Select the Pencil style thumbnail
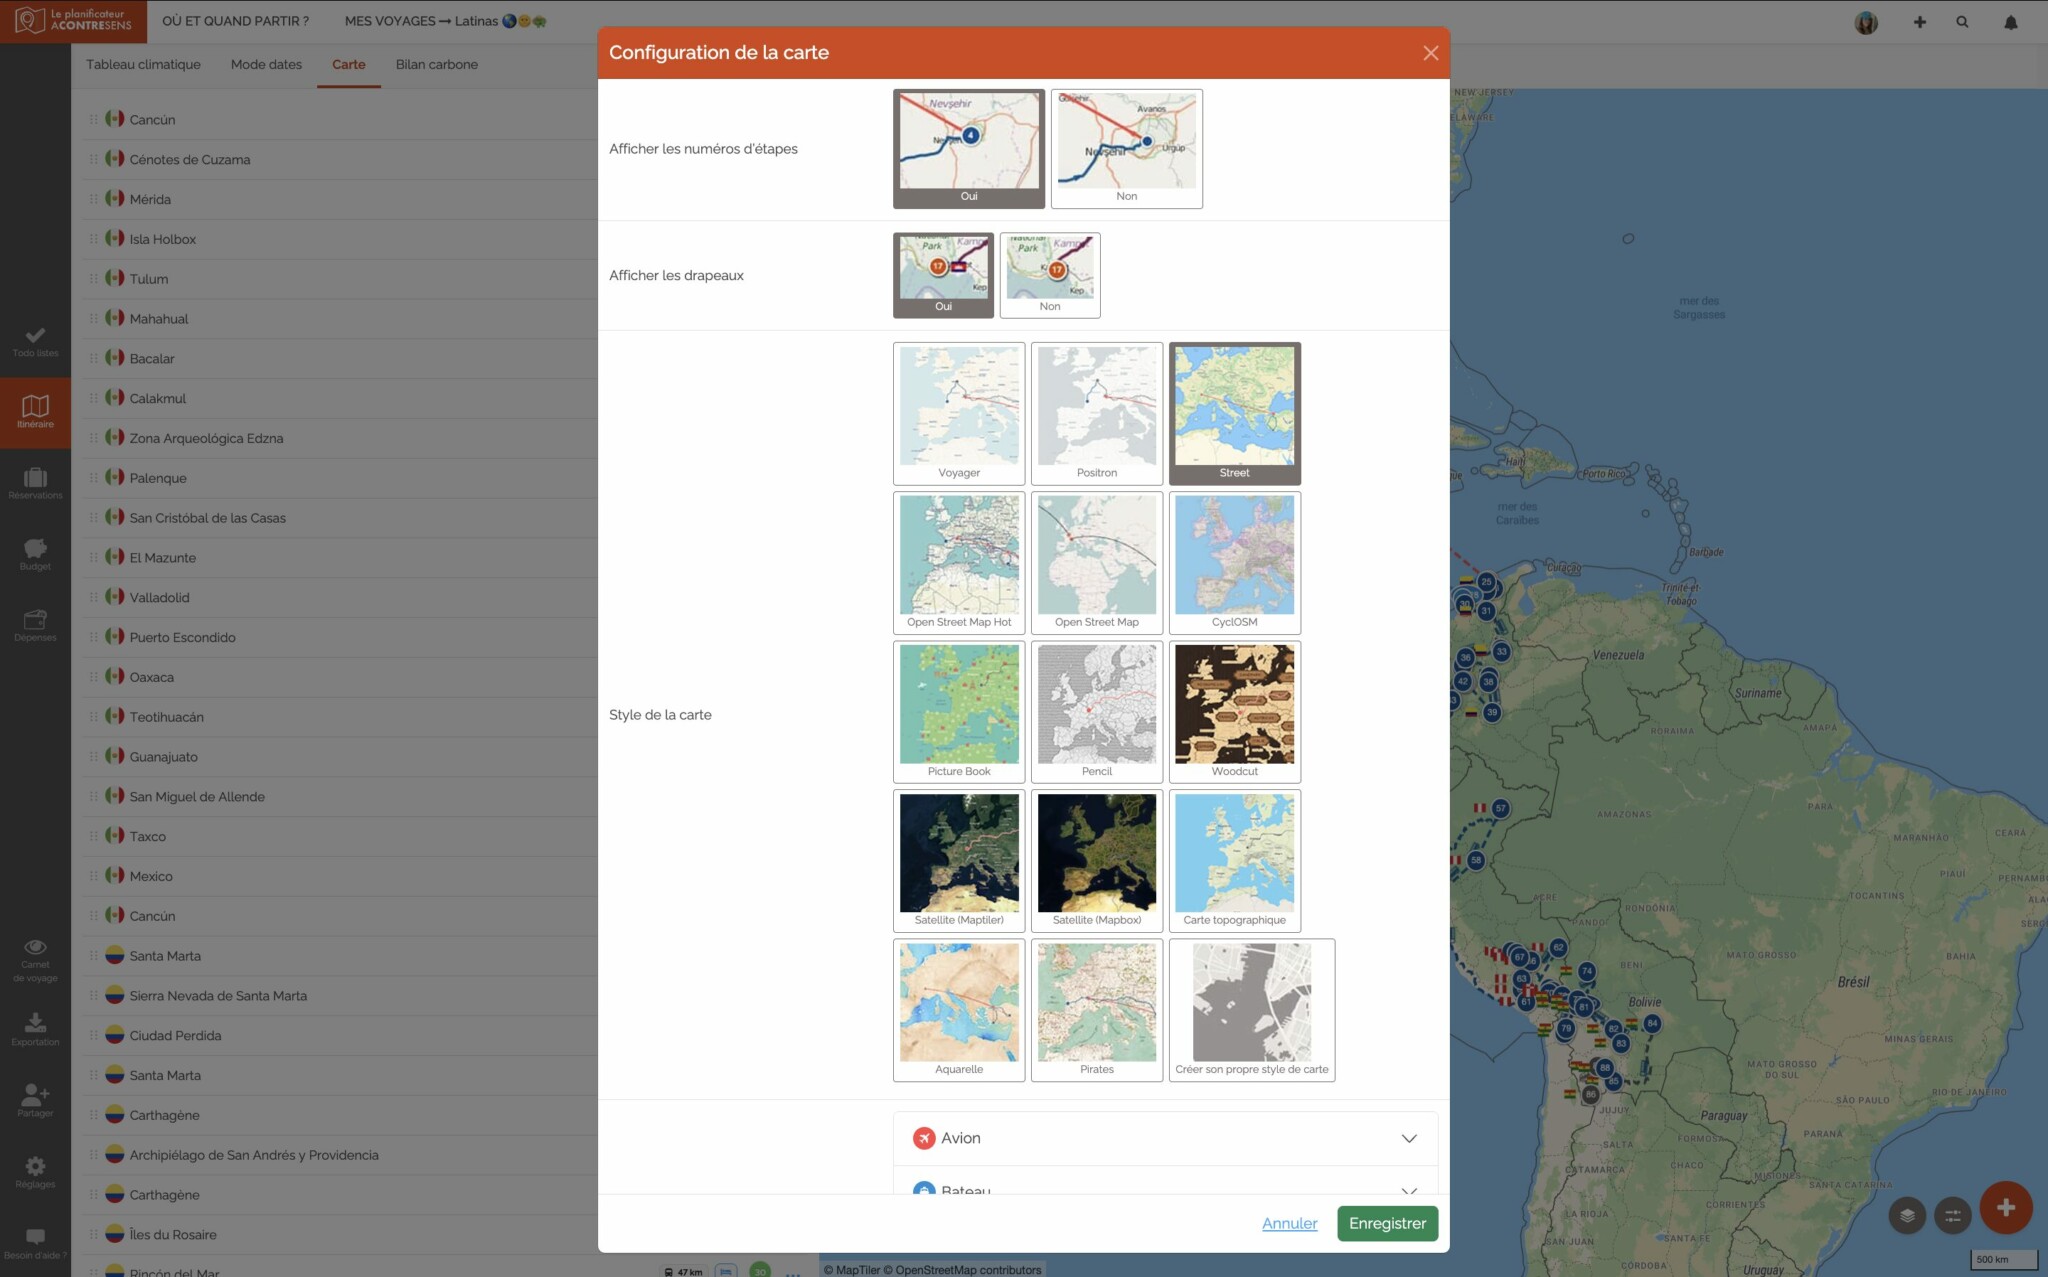This screenshot has width=2048, height=1277. point(1097,711)
